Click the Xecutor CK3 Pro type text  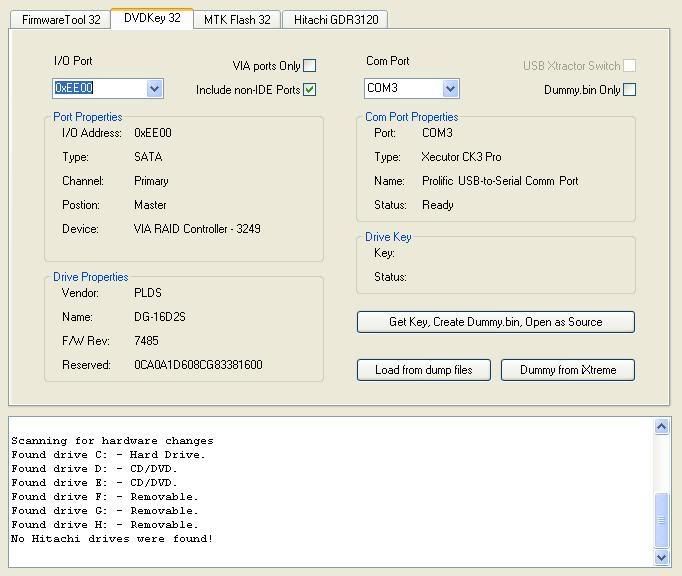tap(461, 157)
